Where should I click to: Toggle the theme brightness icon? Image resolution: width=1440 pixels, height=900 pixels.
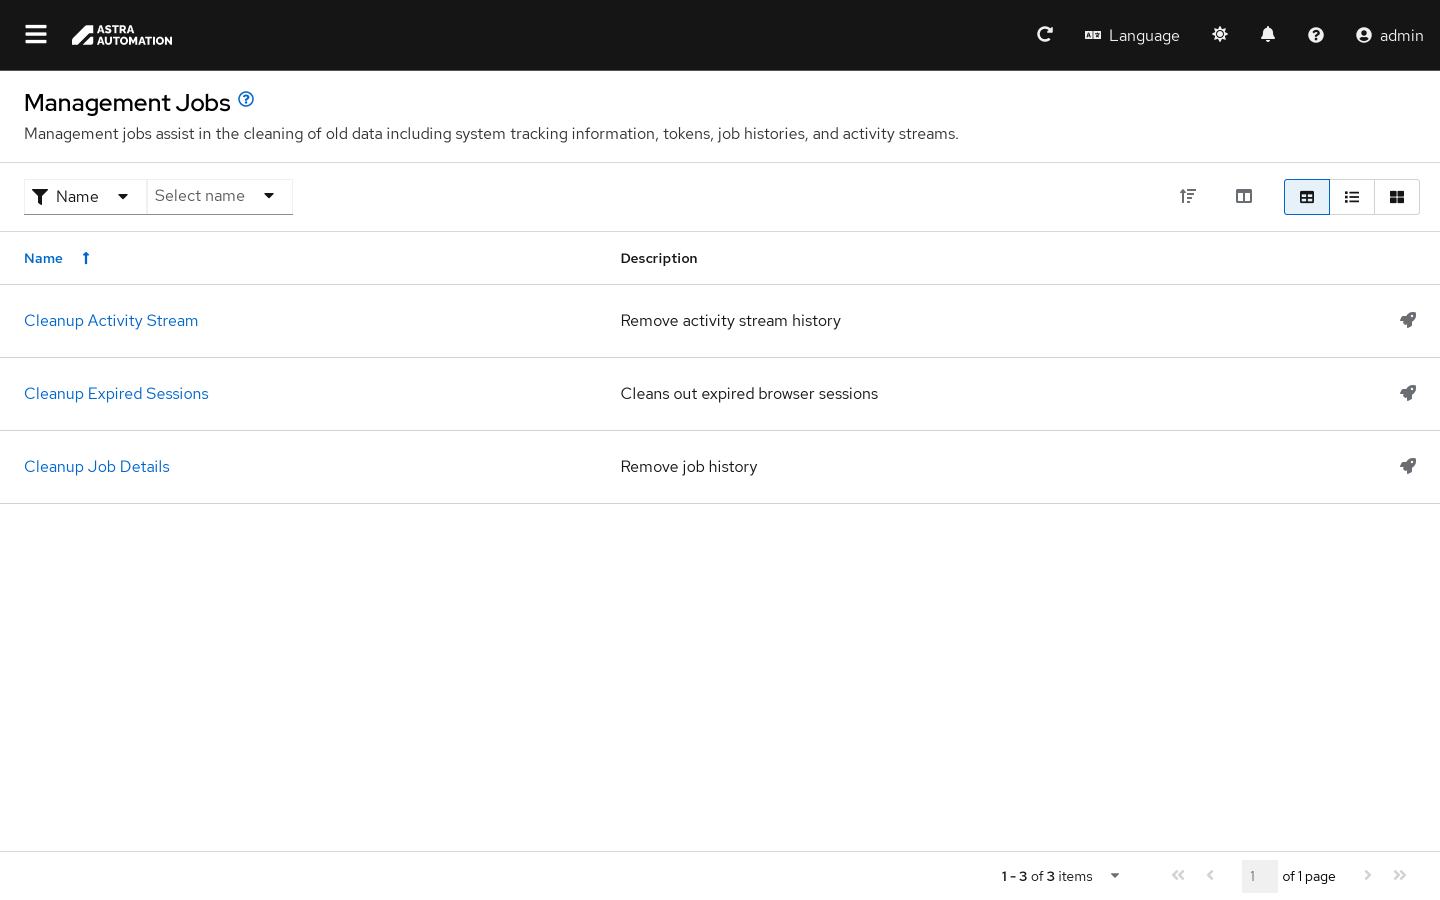point(1220,35)
